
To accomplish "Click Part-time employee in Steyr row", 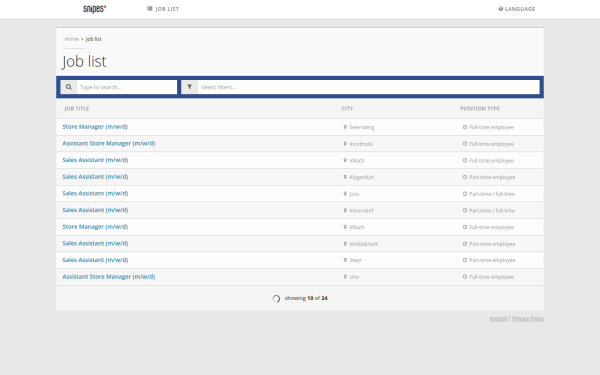I will click(492, 261).
